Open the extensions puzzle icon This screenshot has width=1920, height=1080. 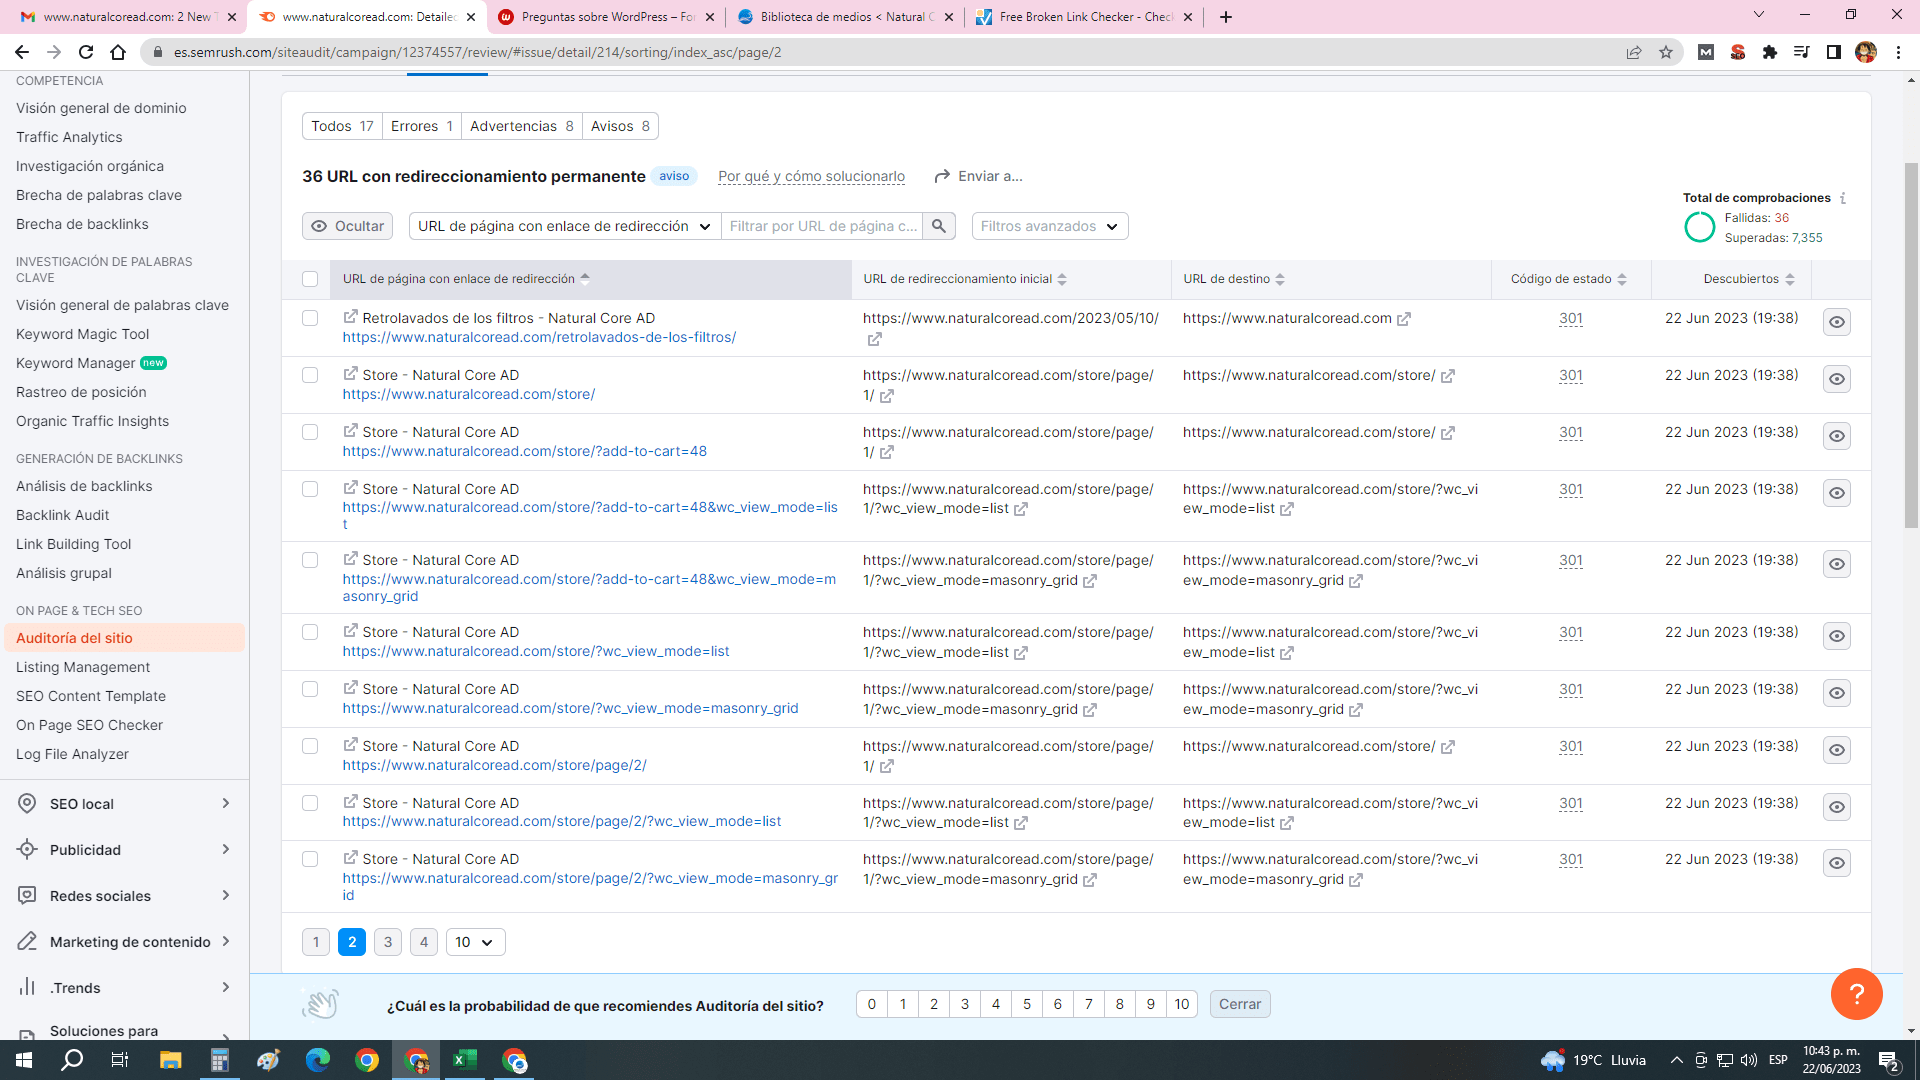click(x=1770, y=52)
